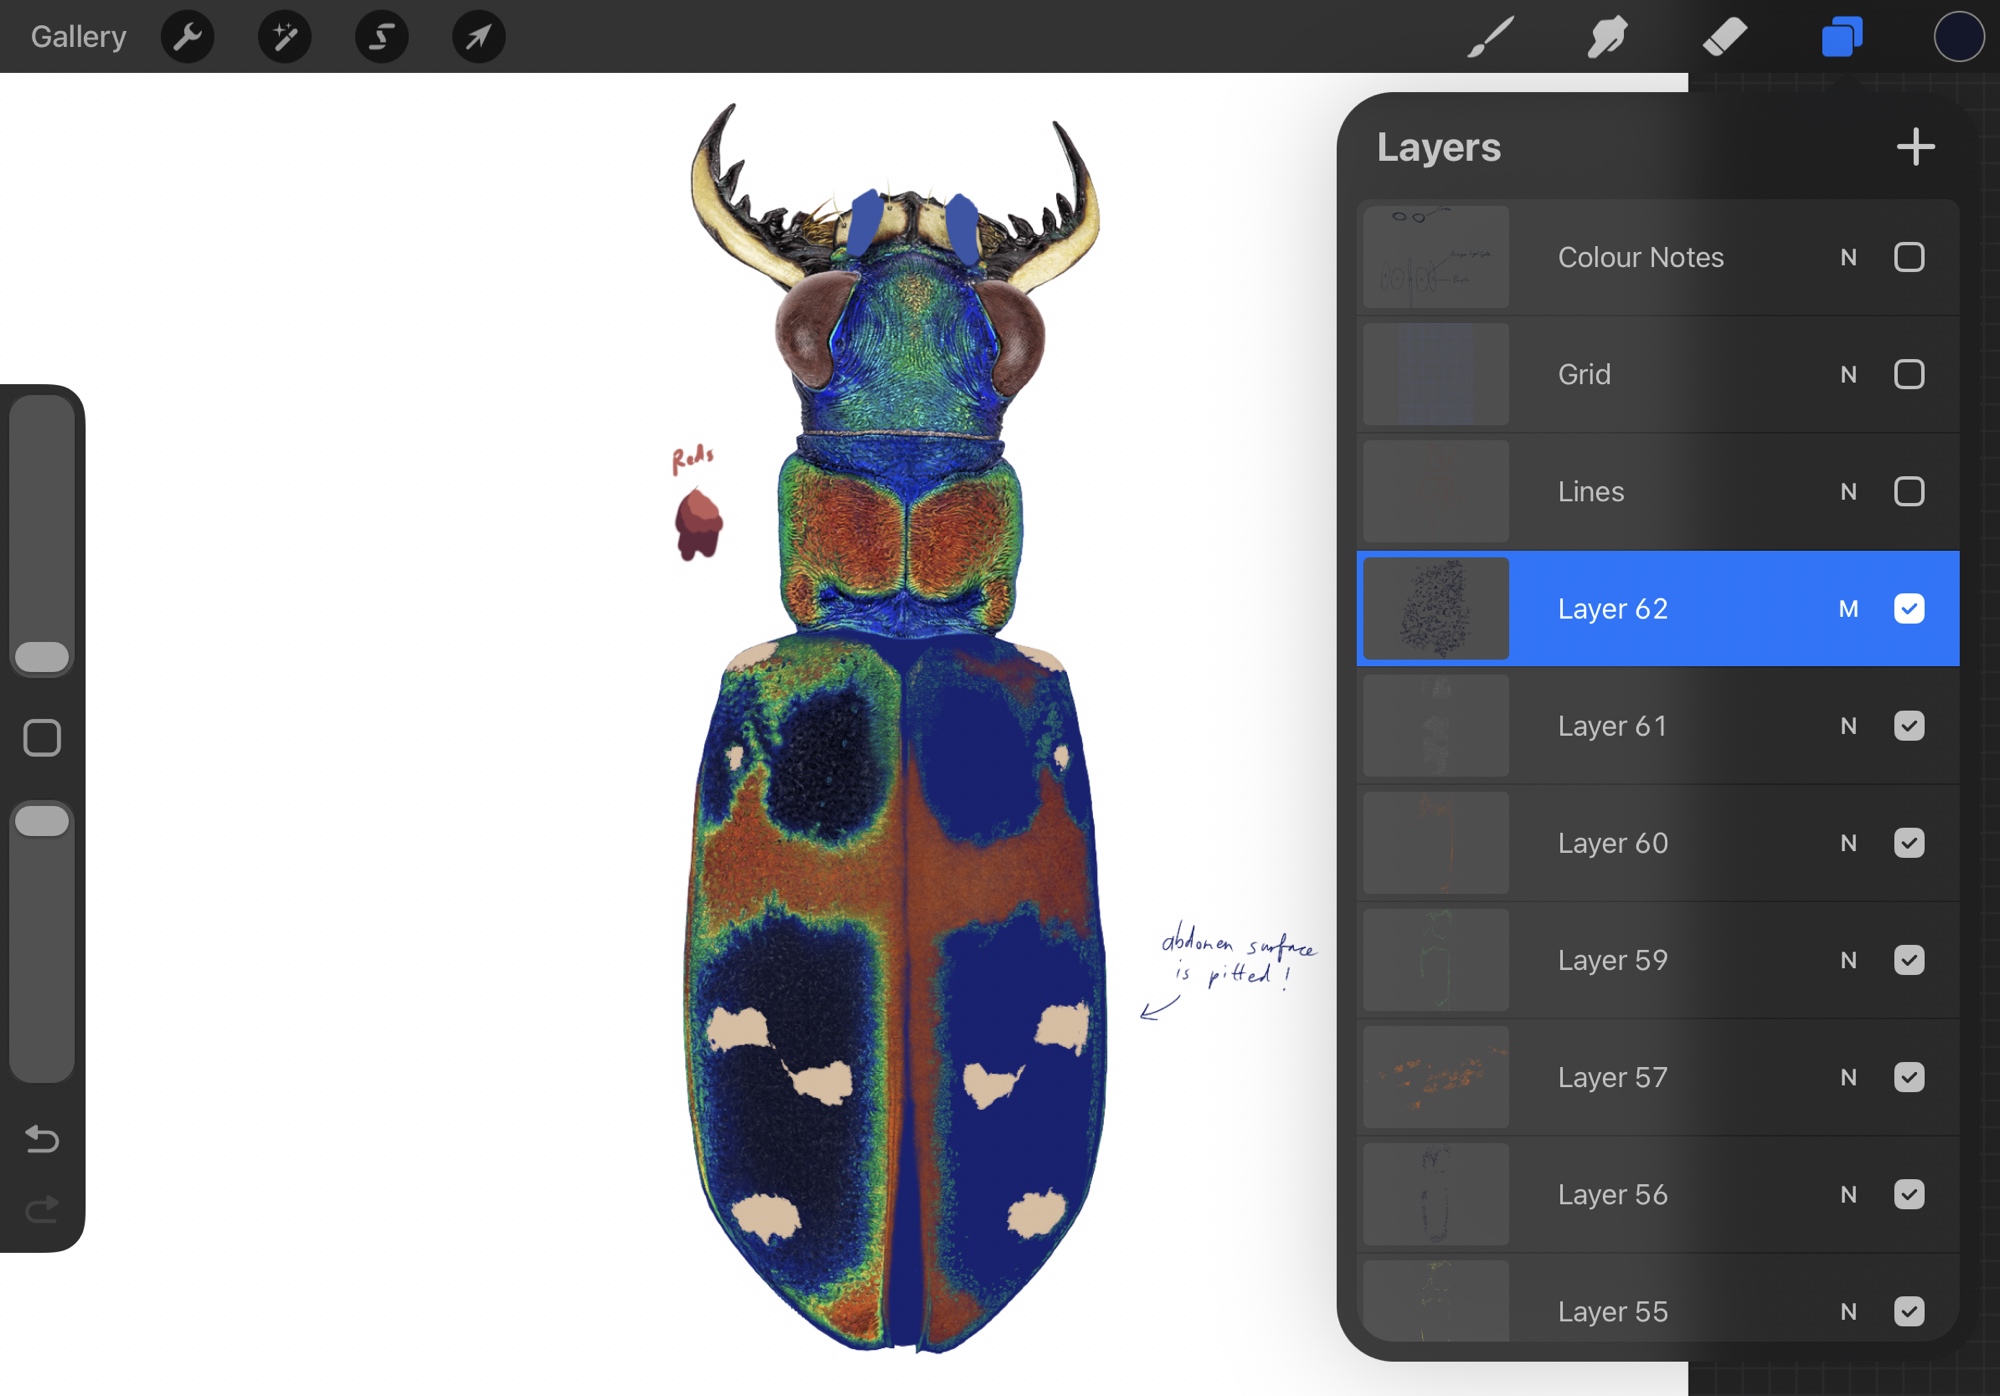The image size is (2000, 1396).
Task: Add a new layer with plus button
Action: pyautogui.click(x=1915, y=147)
